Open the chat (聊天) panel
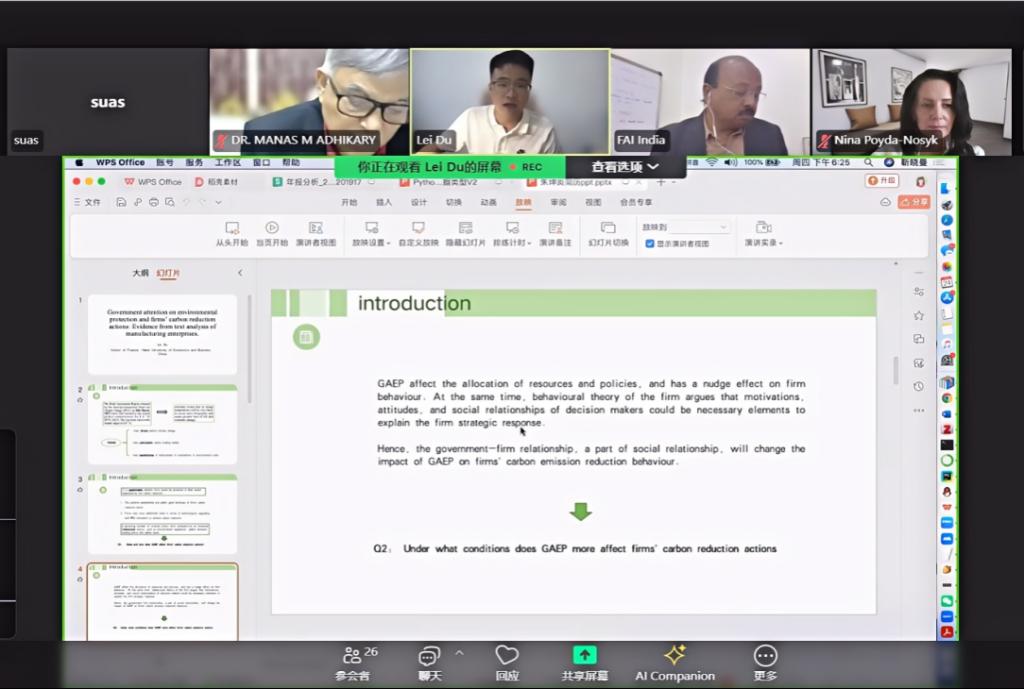 (428, 661)
